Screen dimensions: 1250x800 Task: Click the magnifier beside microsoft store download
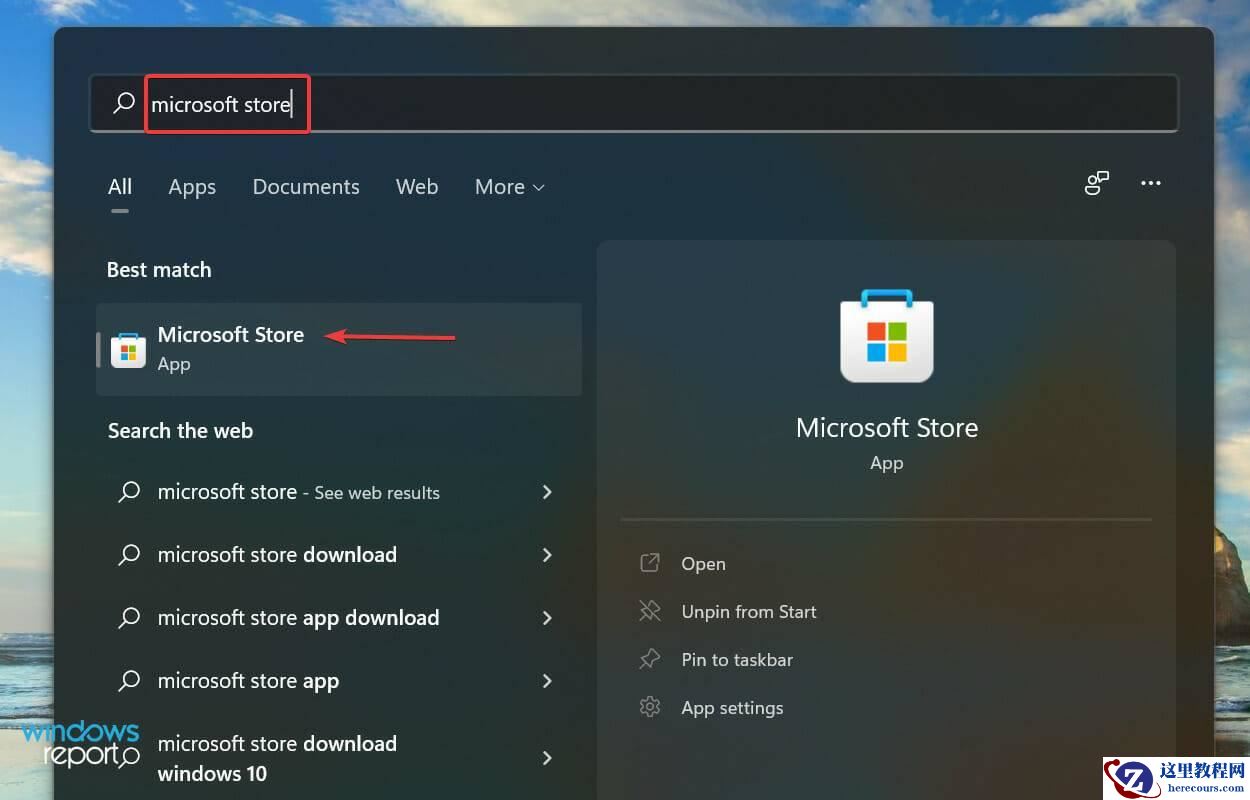[x=129, y=555]
